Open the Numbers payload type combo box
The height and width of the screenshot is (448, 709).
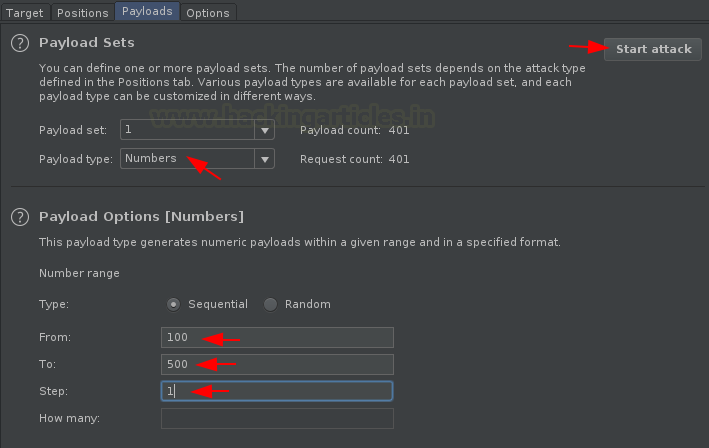(x=197, y=159)
